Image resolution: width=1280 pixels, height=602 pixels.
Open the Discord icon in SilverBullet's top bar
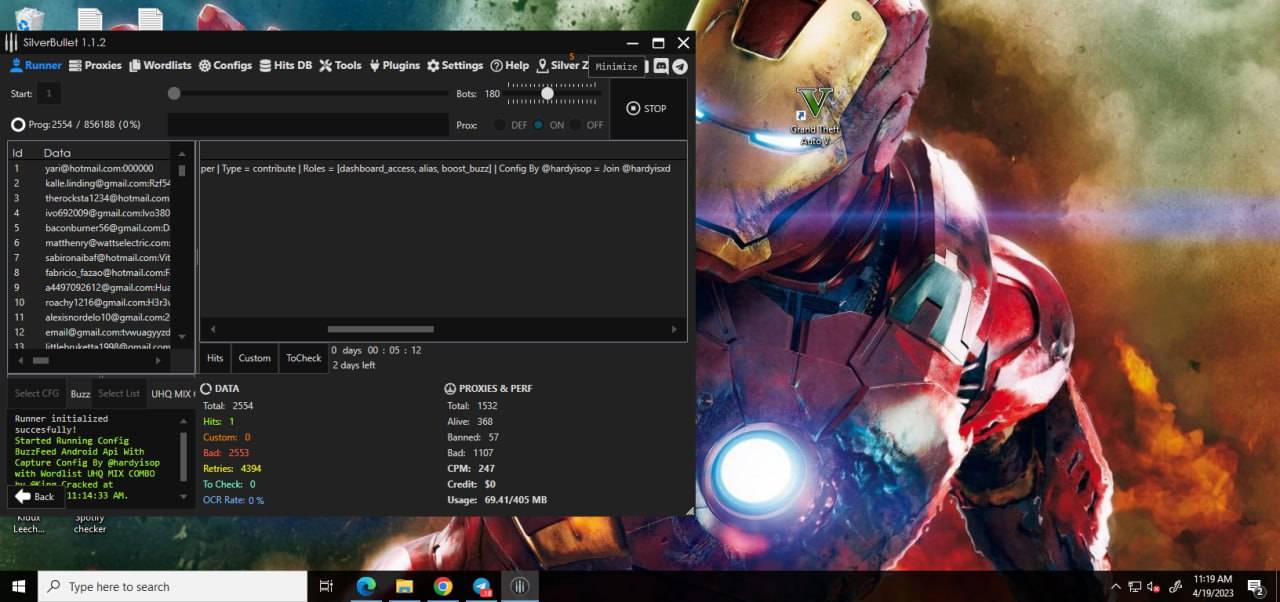[661, 66]
